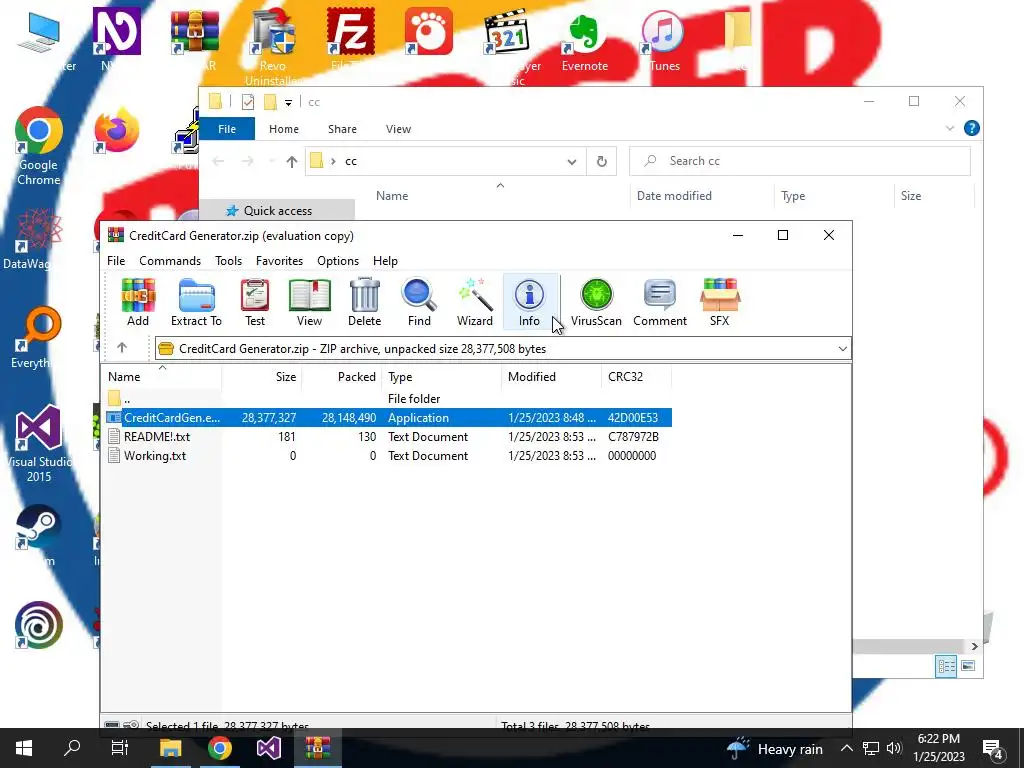Show hidden tray icons chevron
The height and width of the screenshot is (768, 1024).
click(846, 748)
